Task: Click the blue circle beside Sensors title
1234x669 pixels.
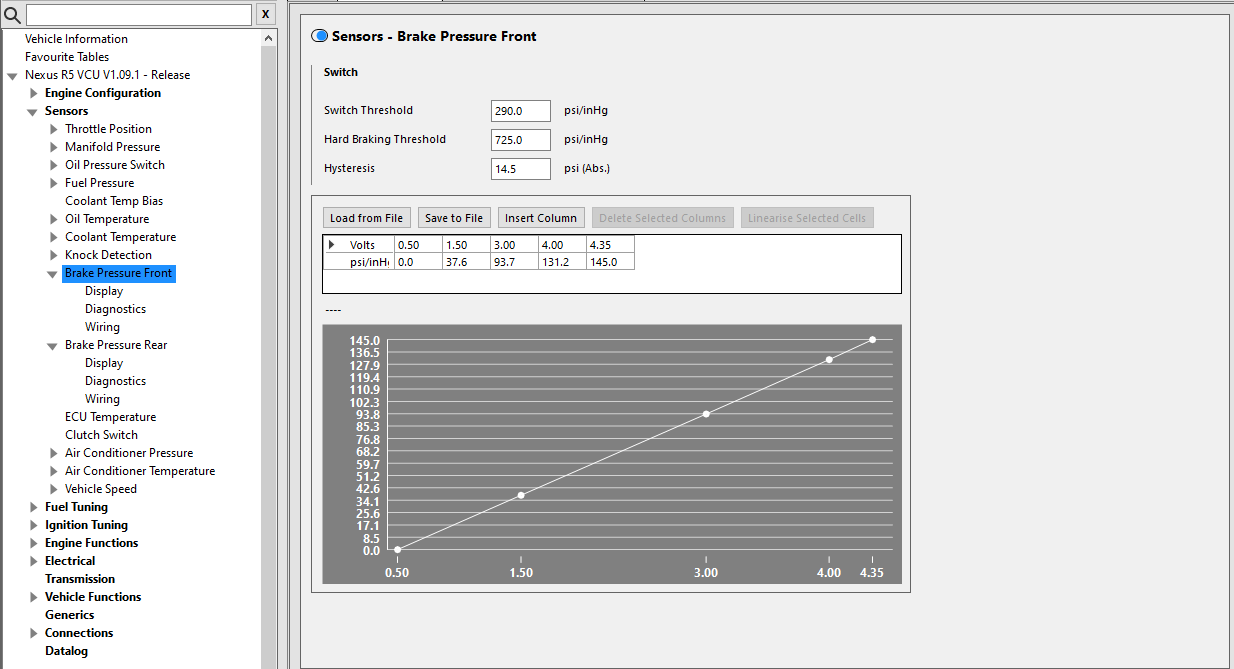Action: pos(320,36)
